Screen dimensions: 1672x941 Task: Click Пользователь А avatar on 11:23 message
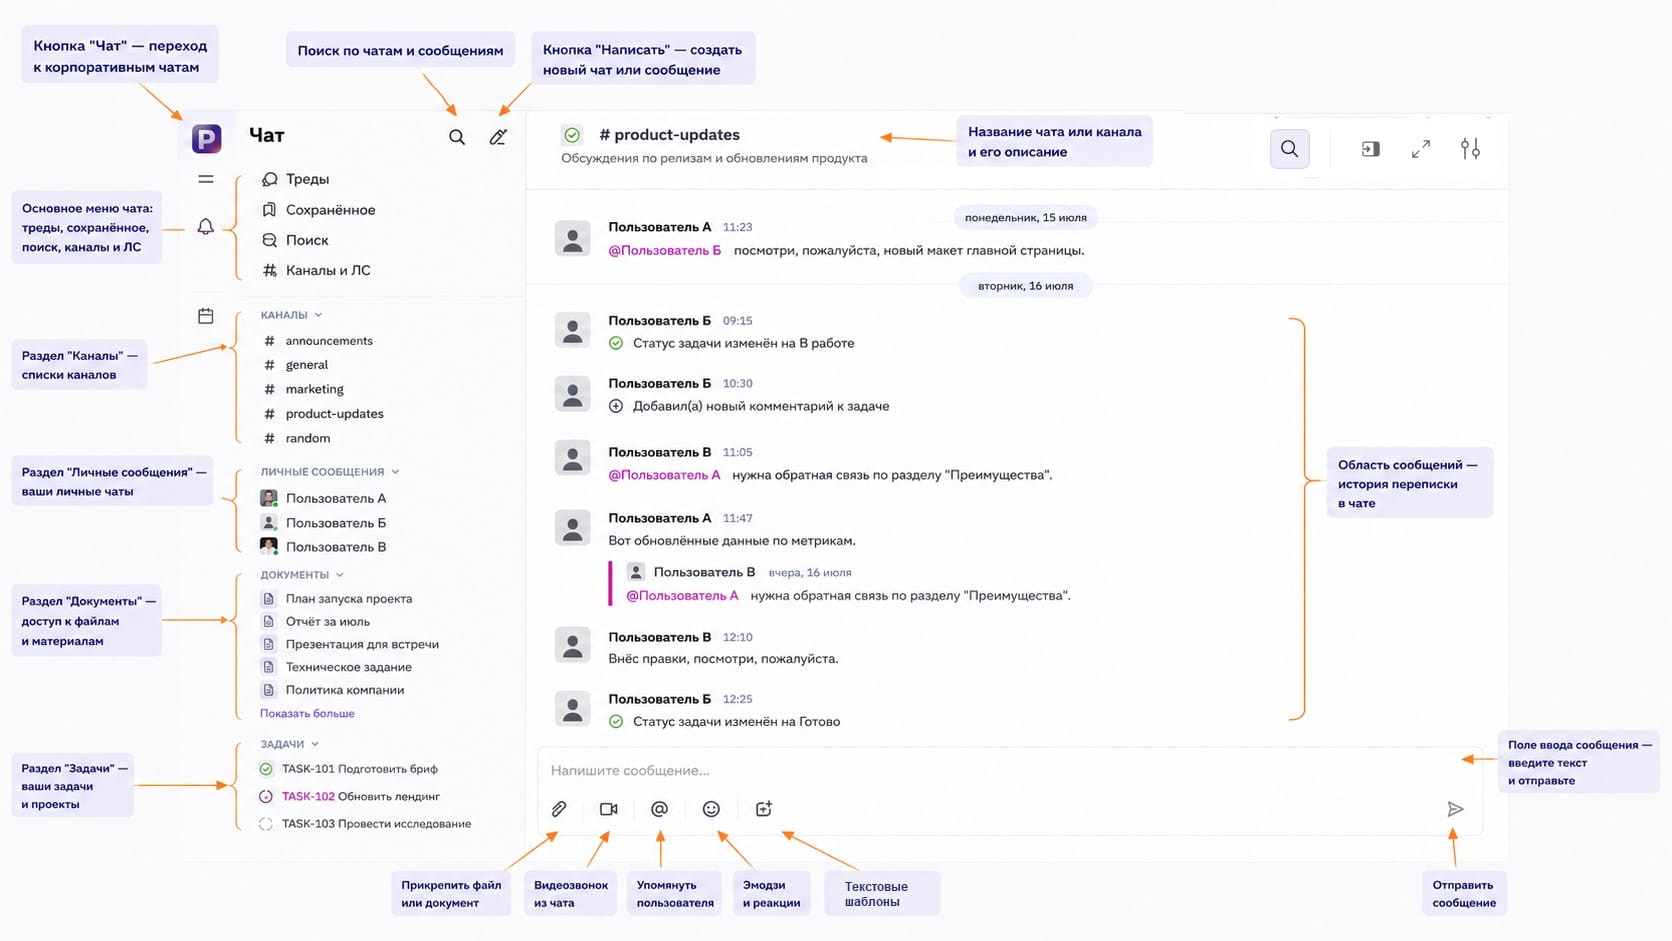(573, 239)
